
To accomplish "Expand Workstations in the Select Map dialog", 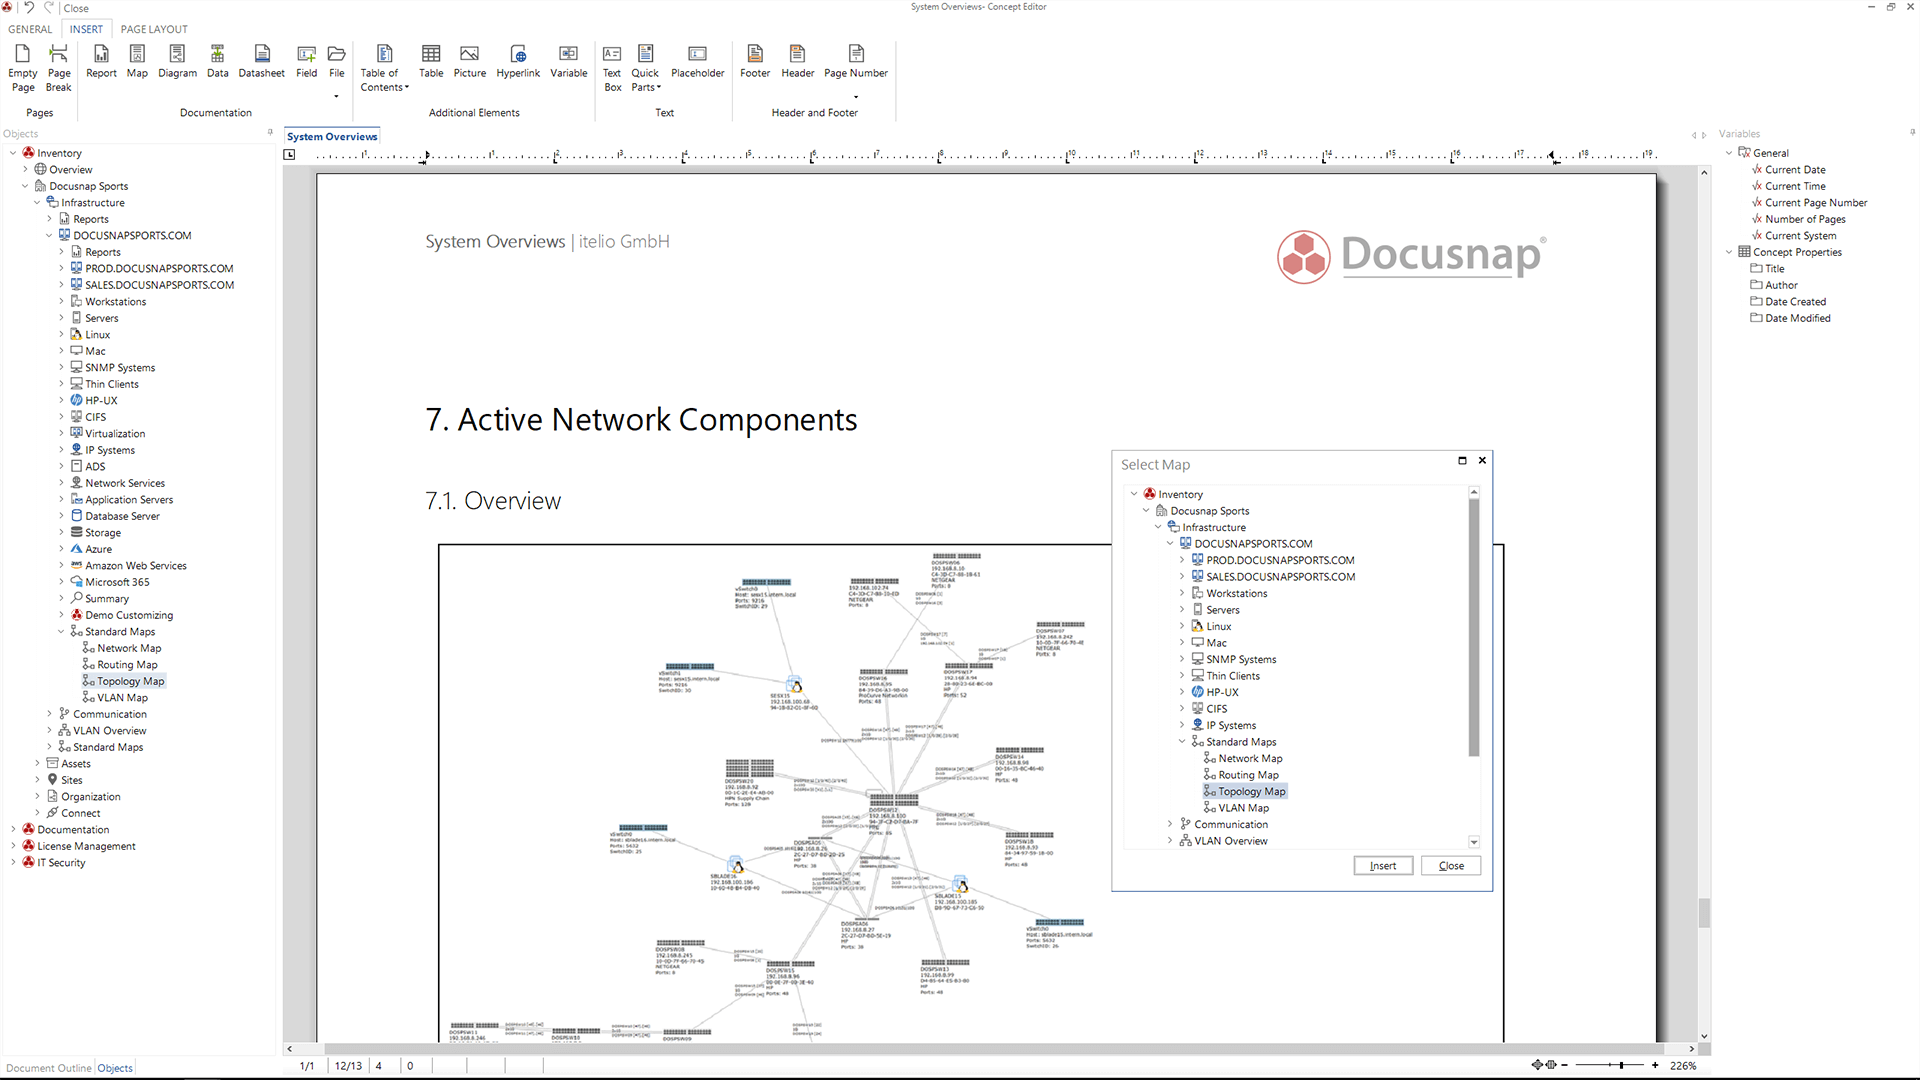I will point(1183,592).
